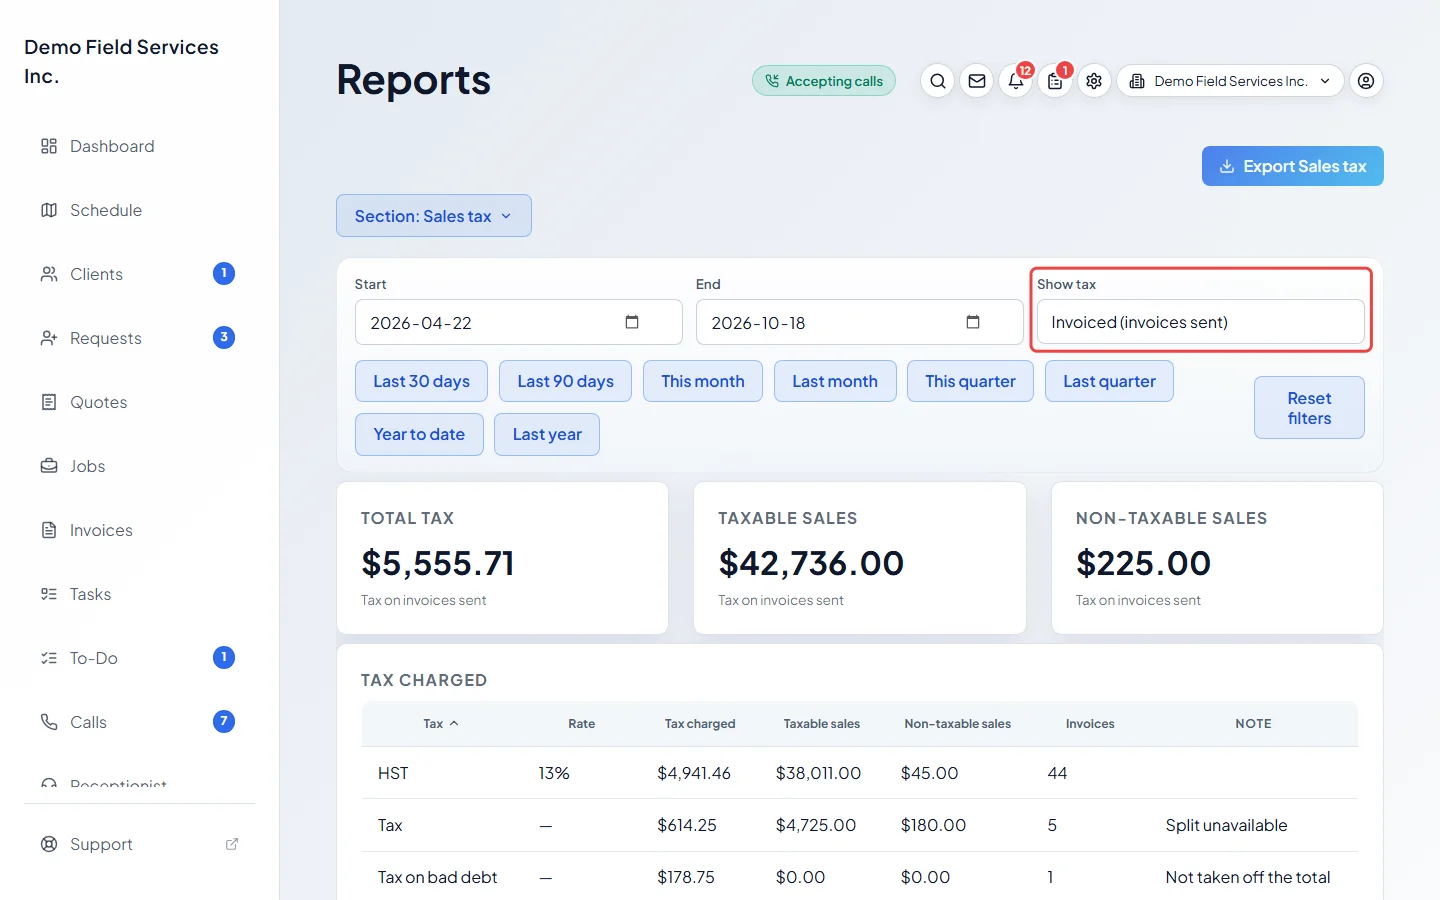Image resolution: width=1440 pixels, height=900 pixels.
Task: Sort the table by the Tax column
Action: [x=441, y=724]
